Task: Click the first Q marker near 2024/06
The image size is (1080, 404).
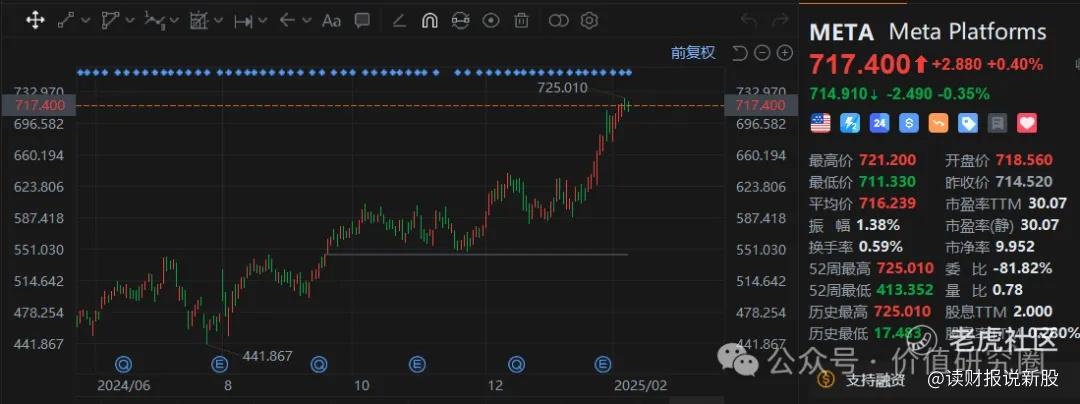Action: [x=123, y=363]
